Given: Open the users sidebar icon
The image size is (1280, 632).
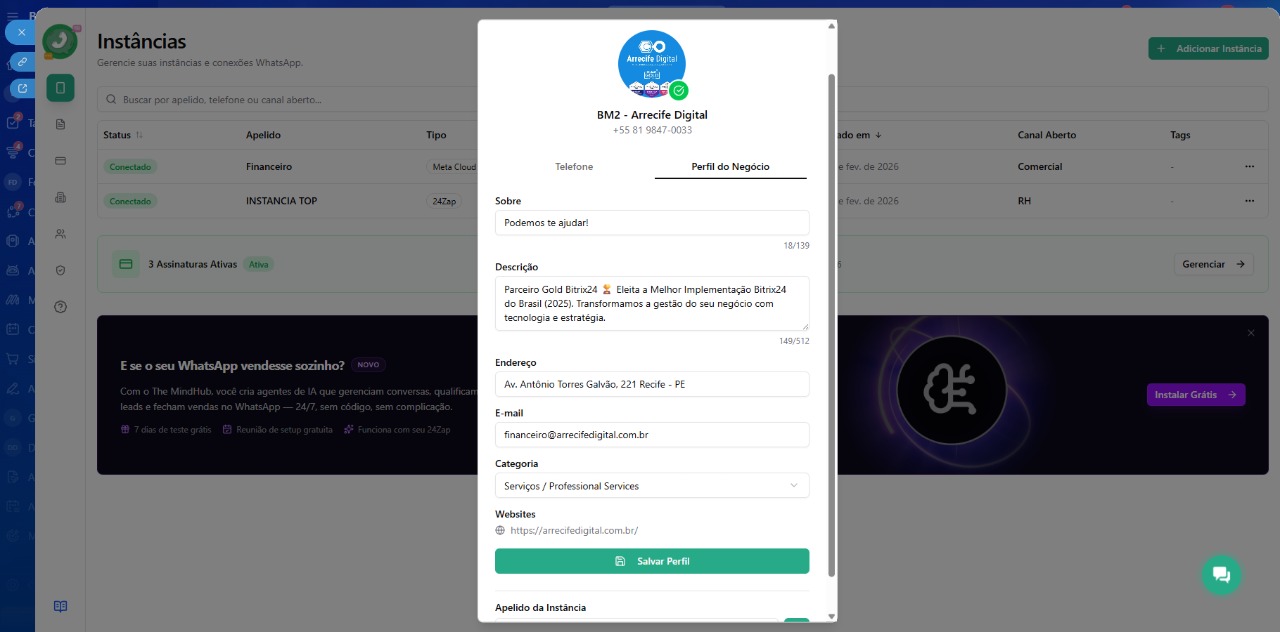Looking at the screenshot, I should (x=60, y=234).
